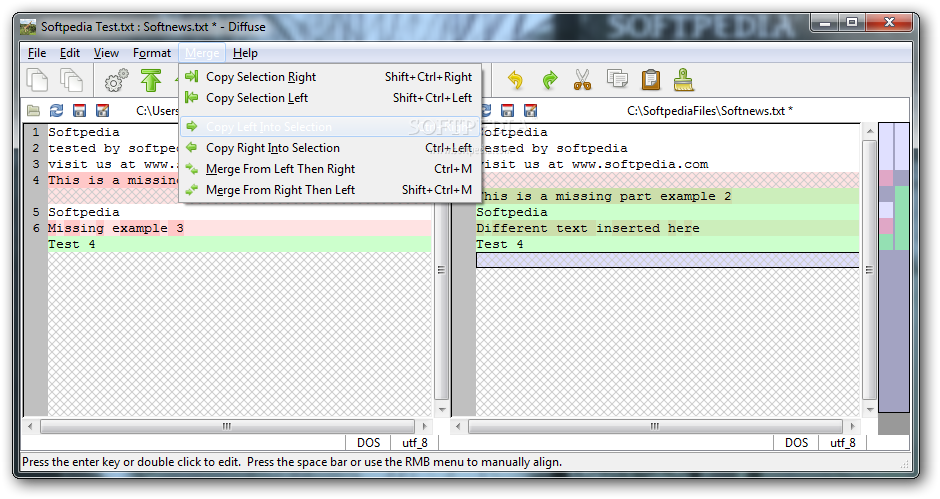Click the empty selected line in right pane

667,260
